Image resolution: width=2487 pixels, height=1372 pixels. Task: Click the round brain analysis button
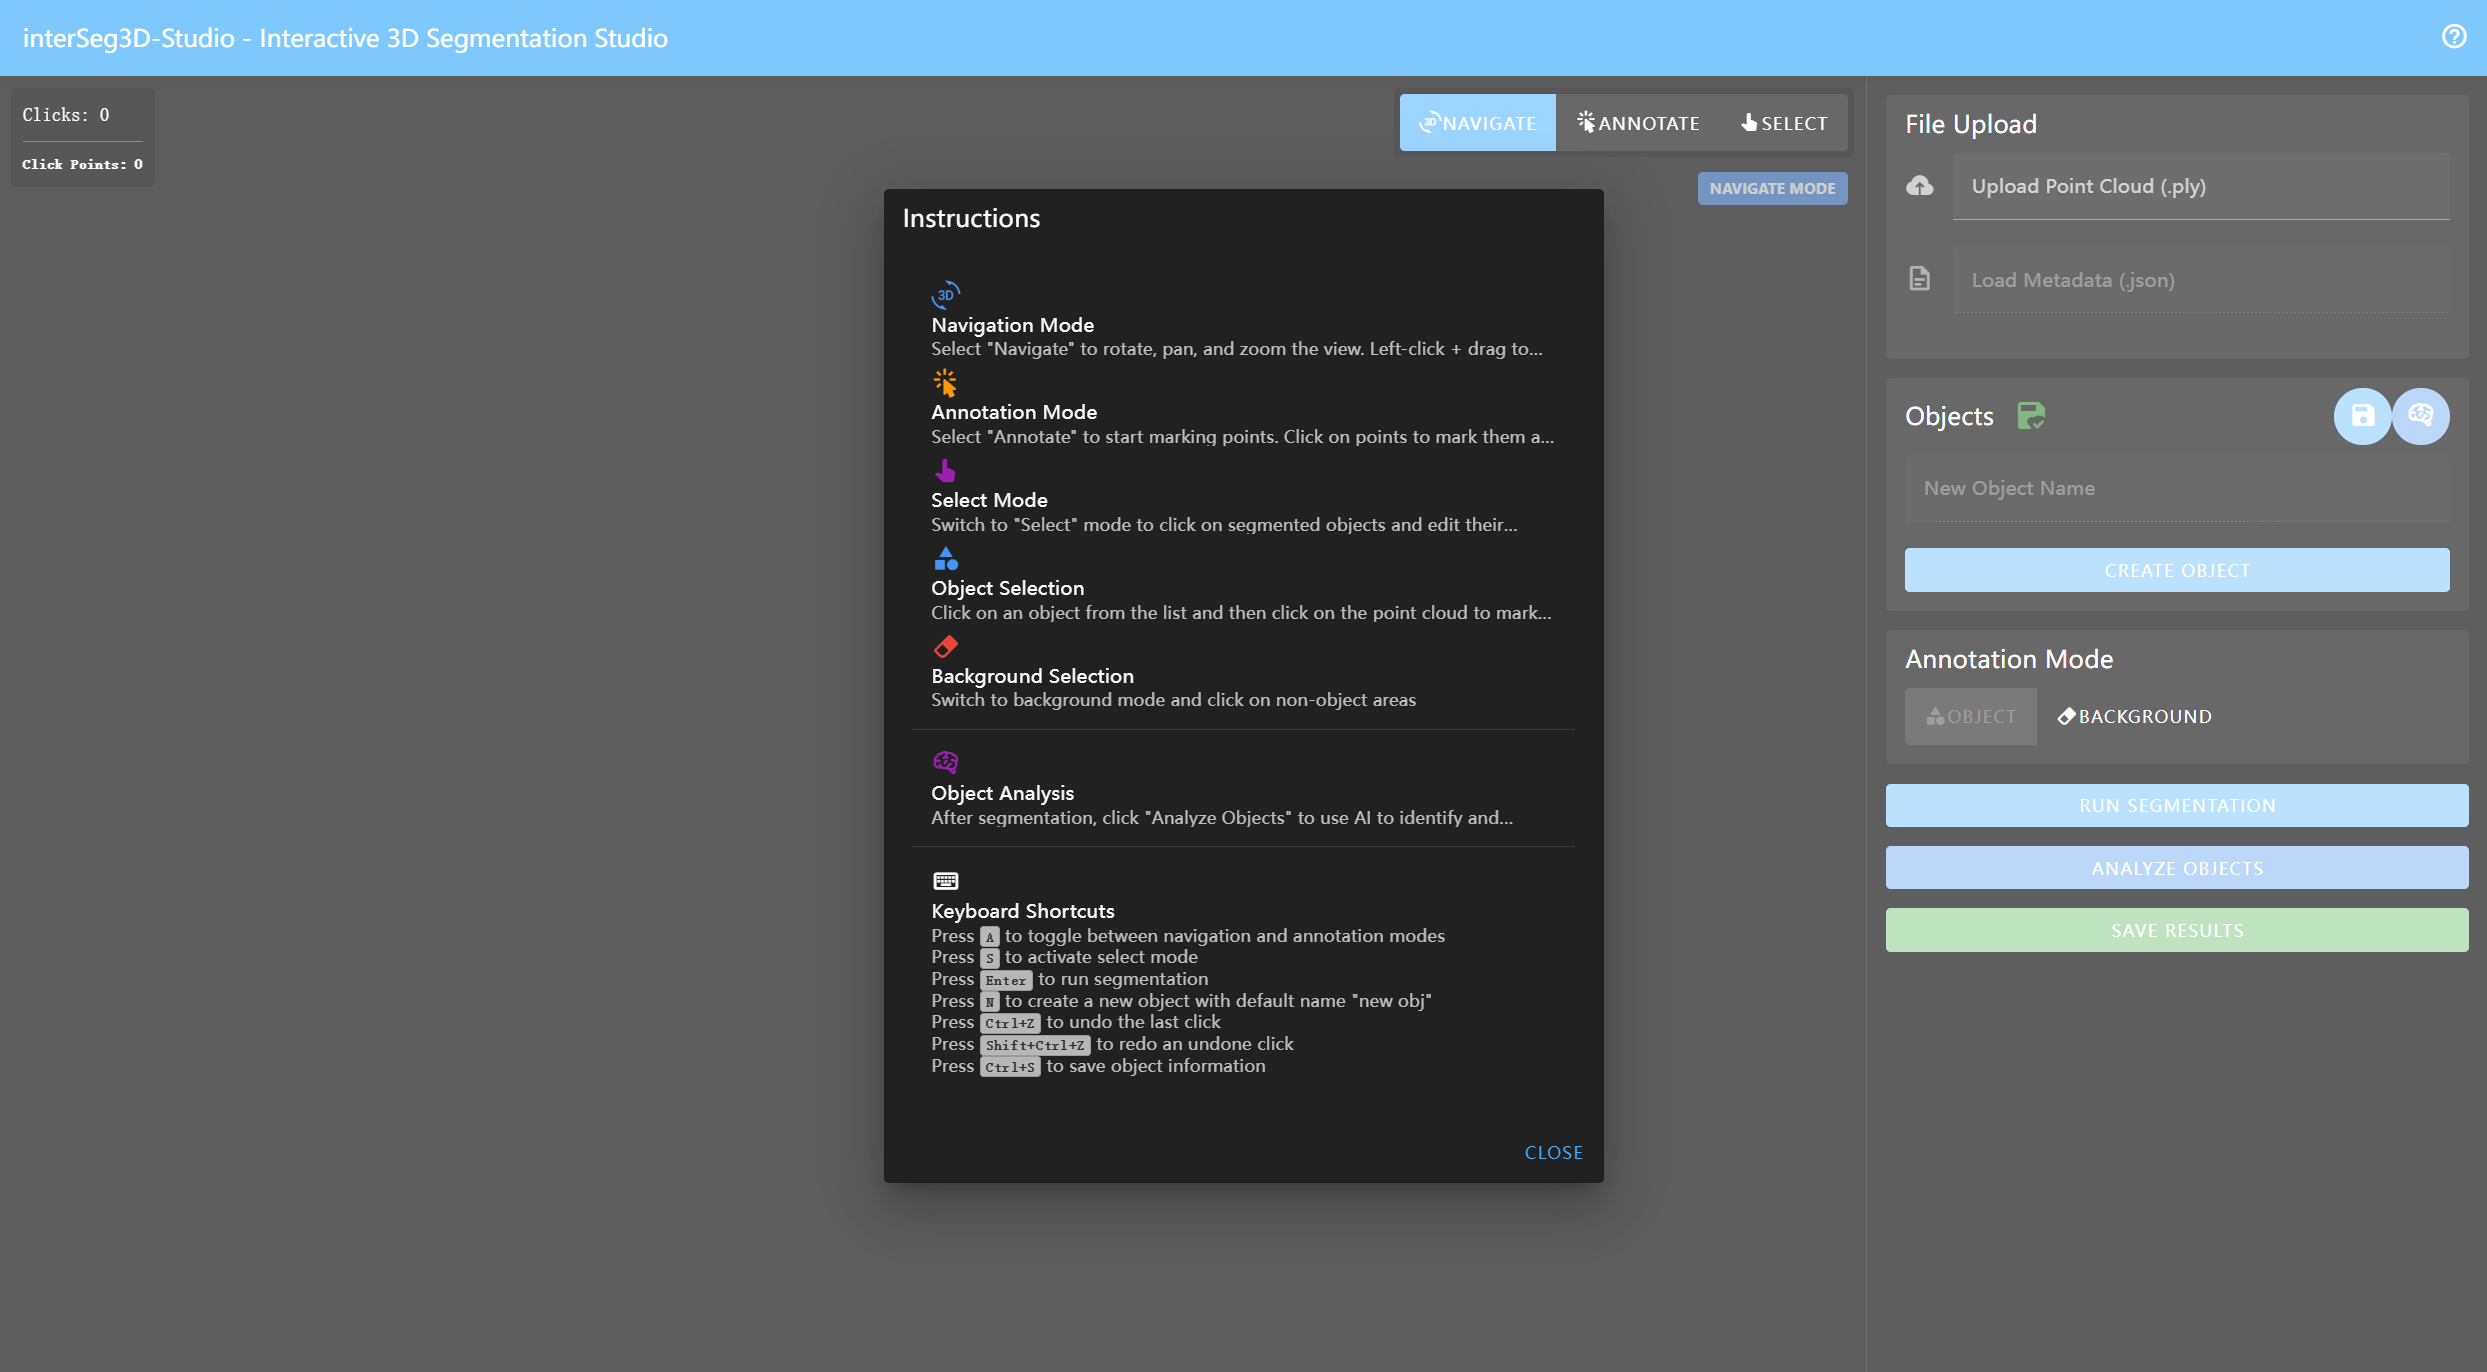tap(2420, 416)
